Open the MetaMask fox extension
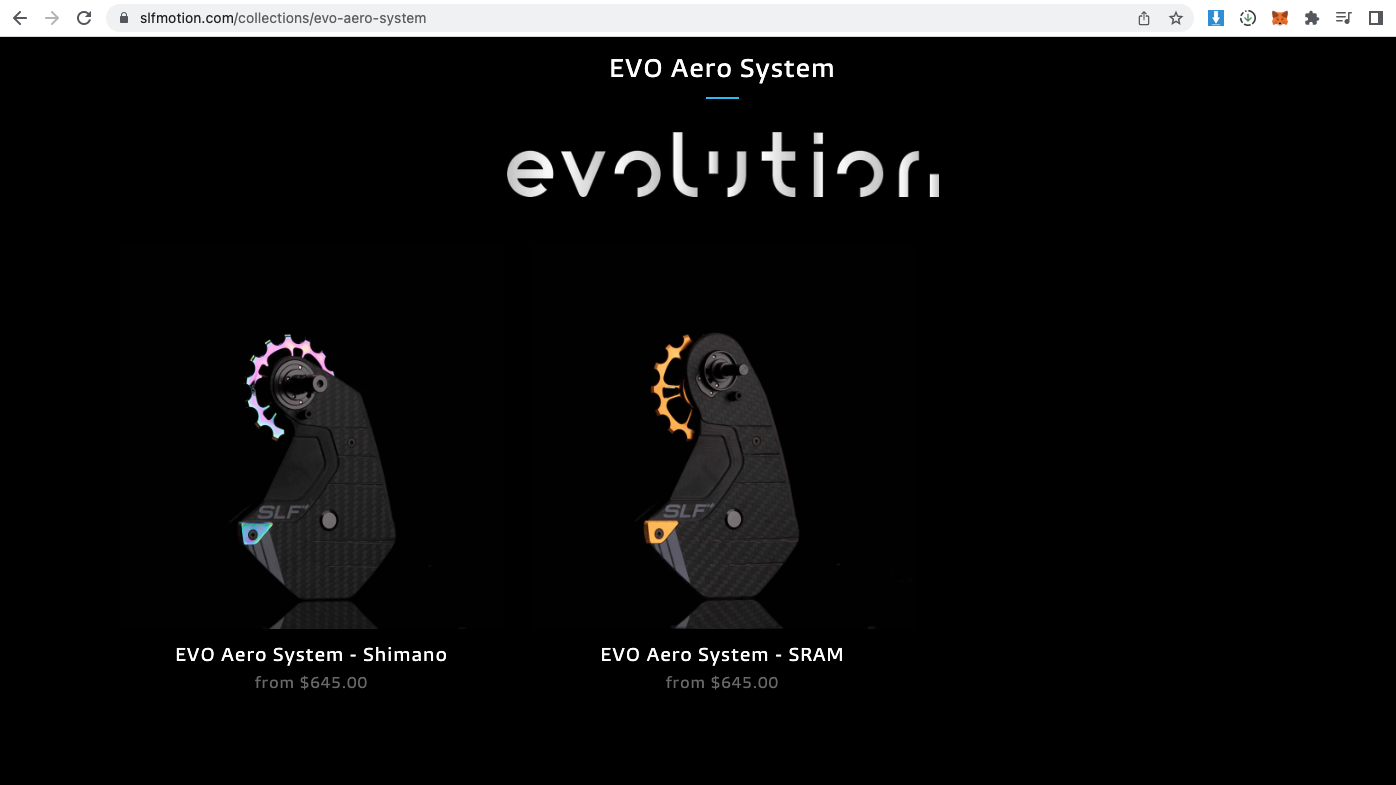 1280,18
